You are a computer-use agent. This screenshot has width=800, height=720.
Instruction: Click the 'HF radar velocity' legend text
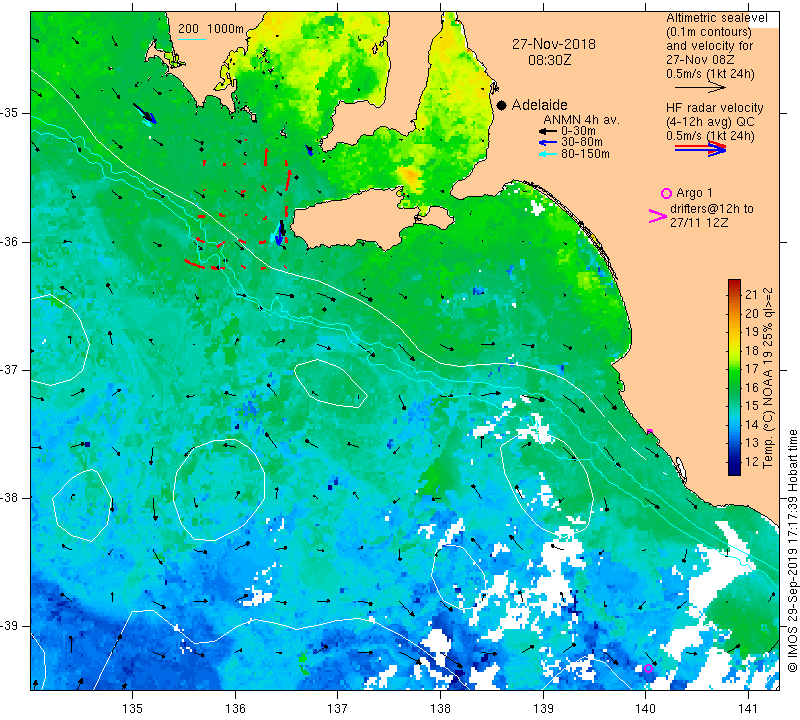715,108
